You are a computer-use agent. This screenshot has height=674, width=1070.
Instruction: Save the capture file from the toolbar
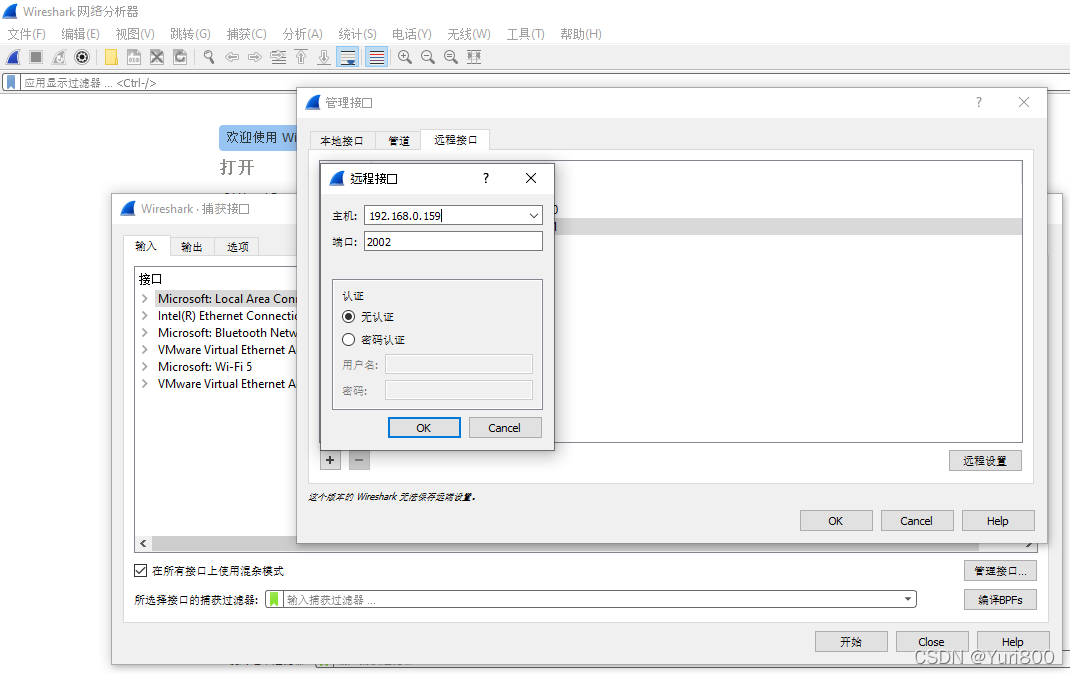(x=134, y=57)
